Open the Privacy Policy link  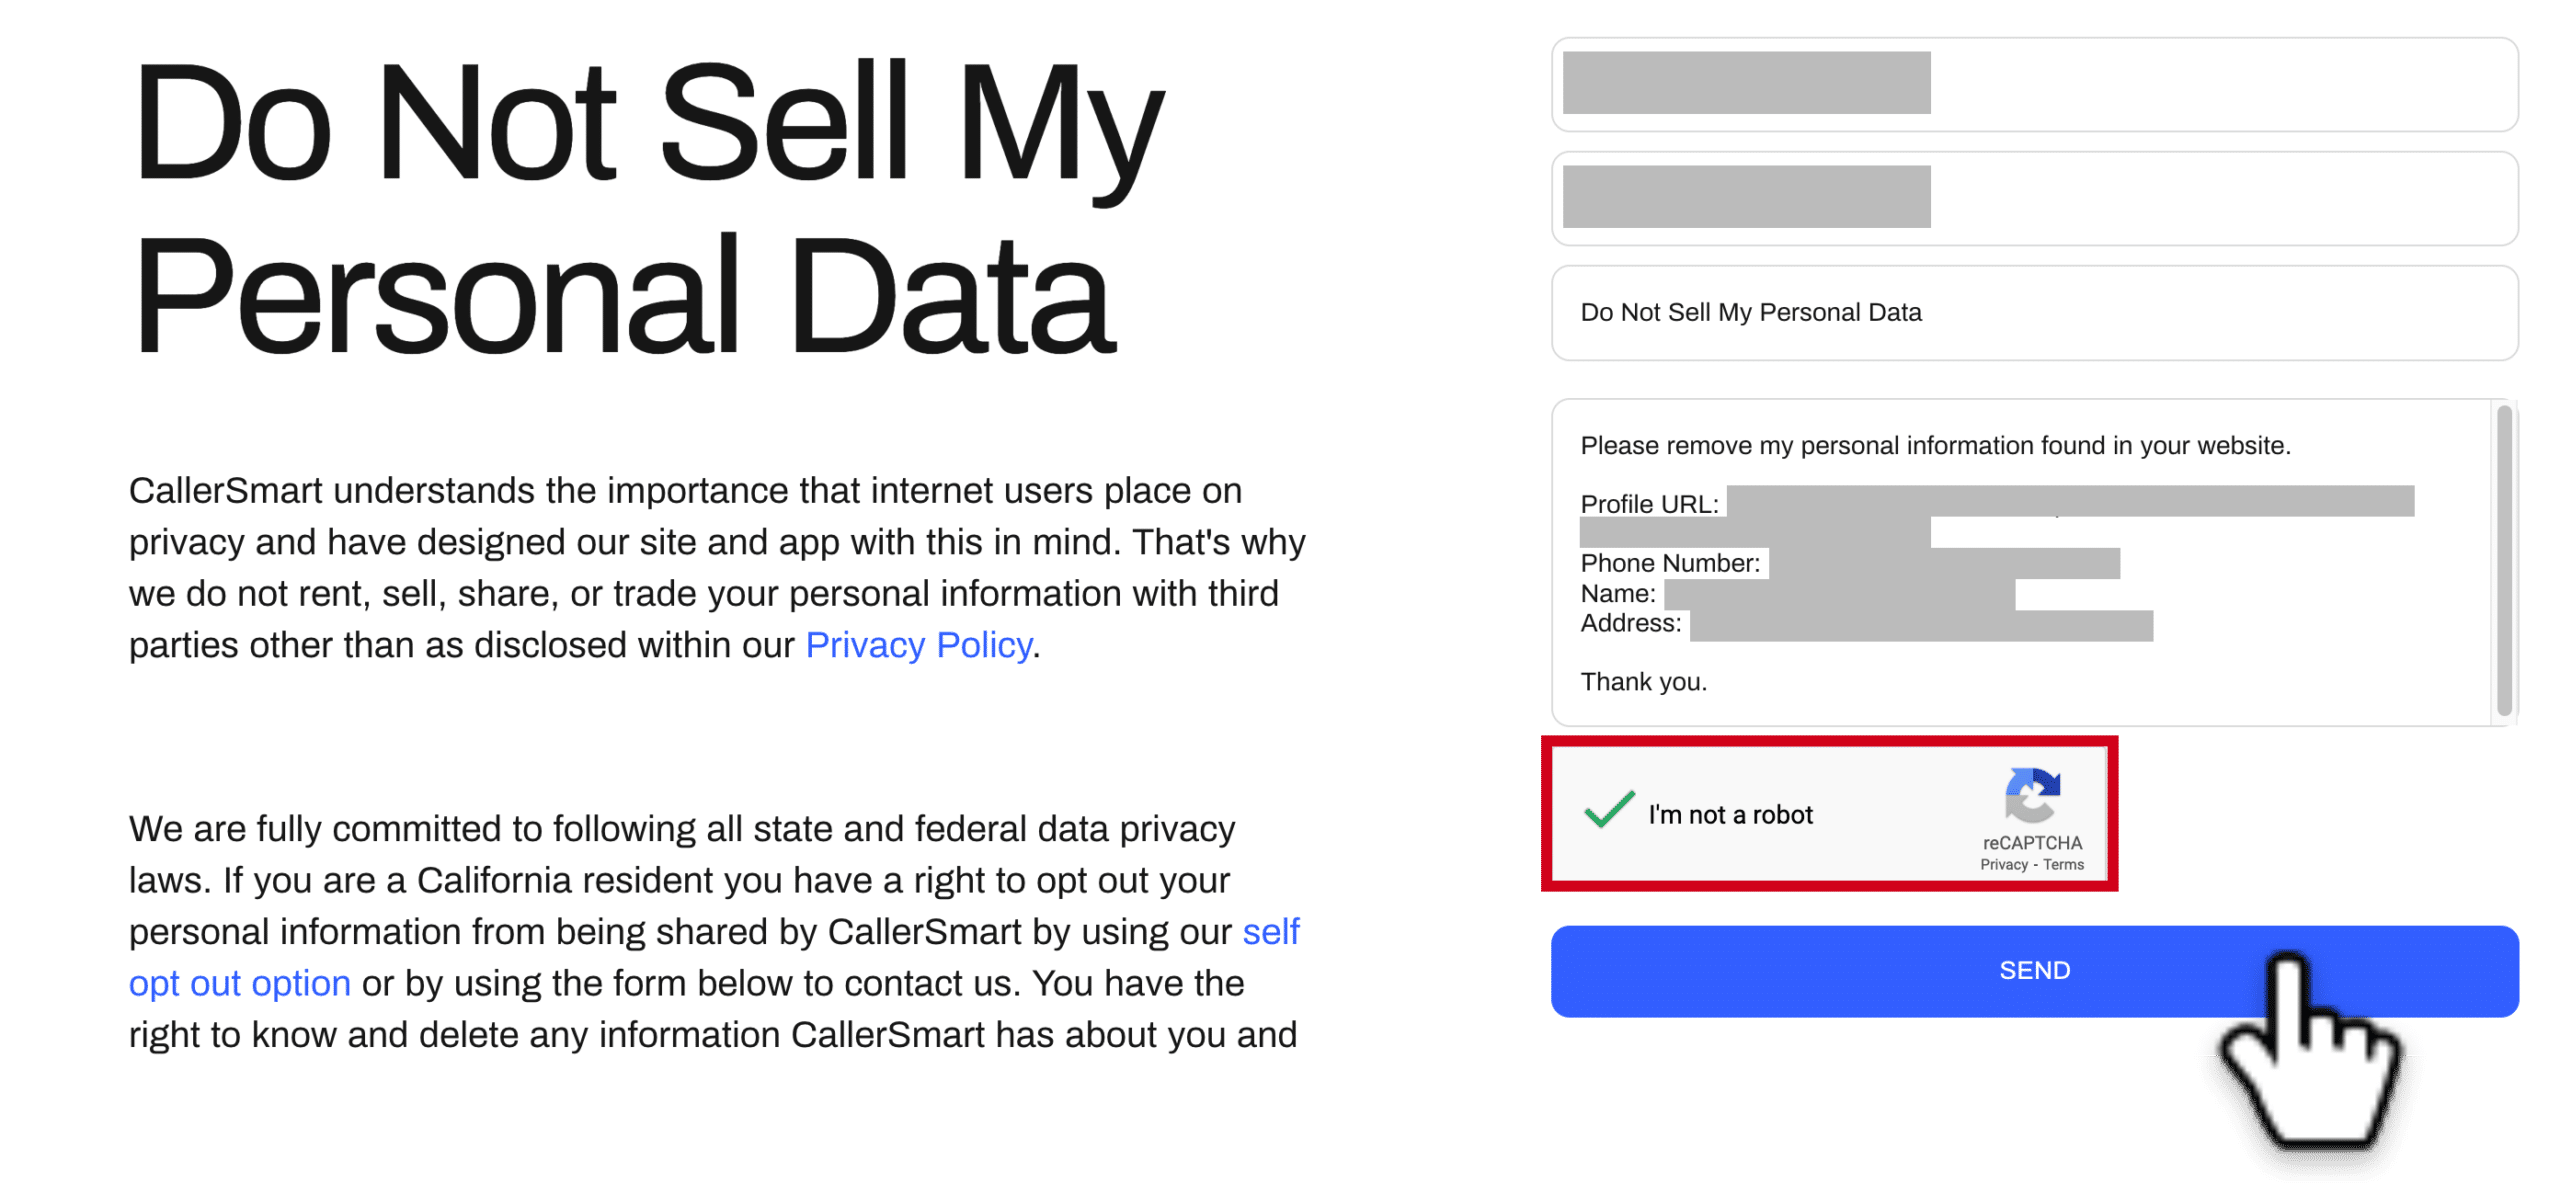click(917, 645)
